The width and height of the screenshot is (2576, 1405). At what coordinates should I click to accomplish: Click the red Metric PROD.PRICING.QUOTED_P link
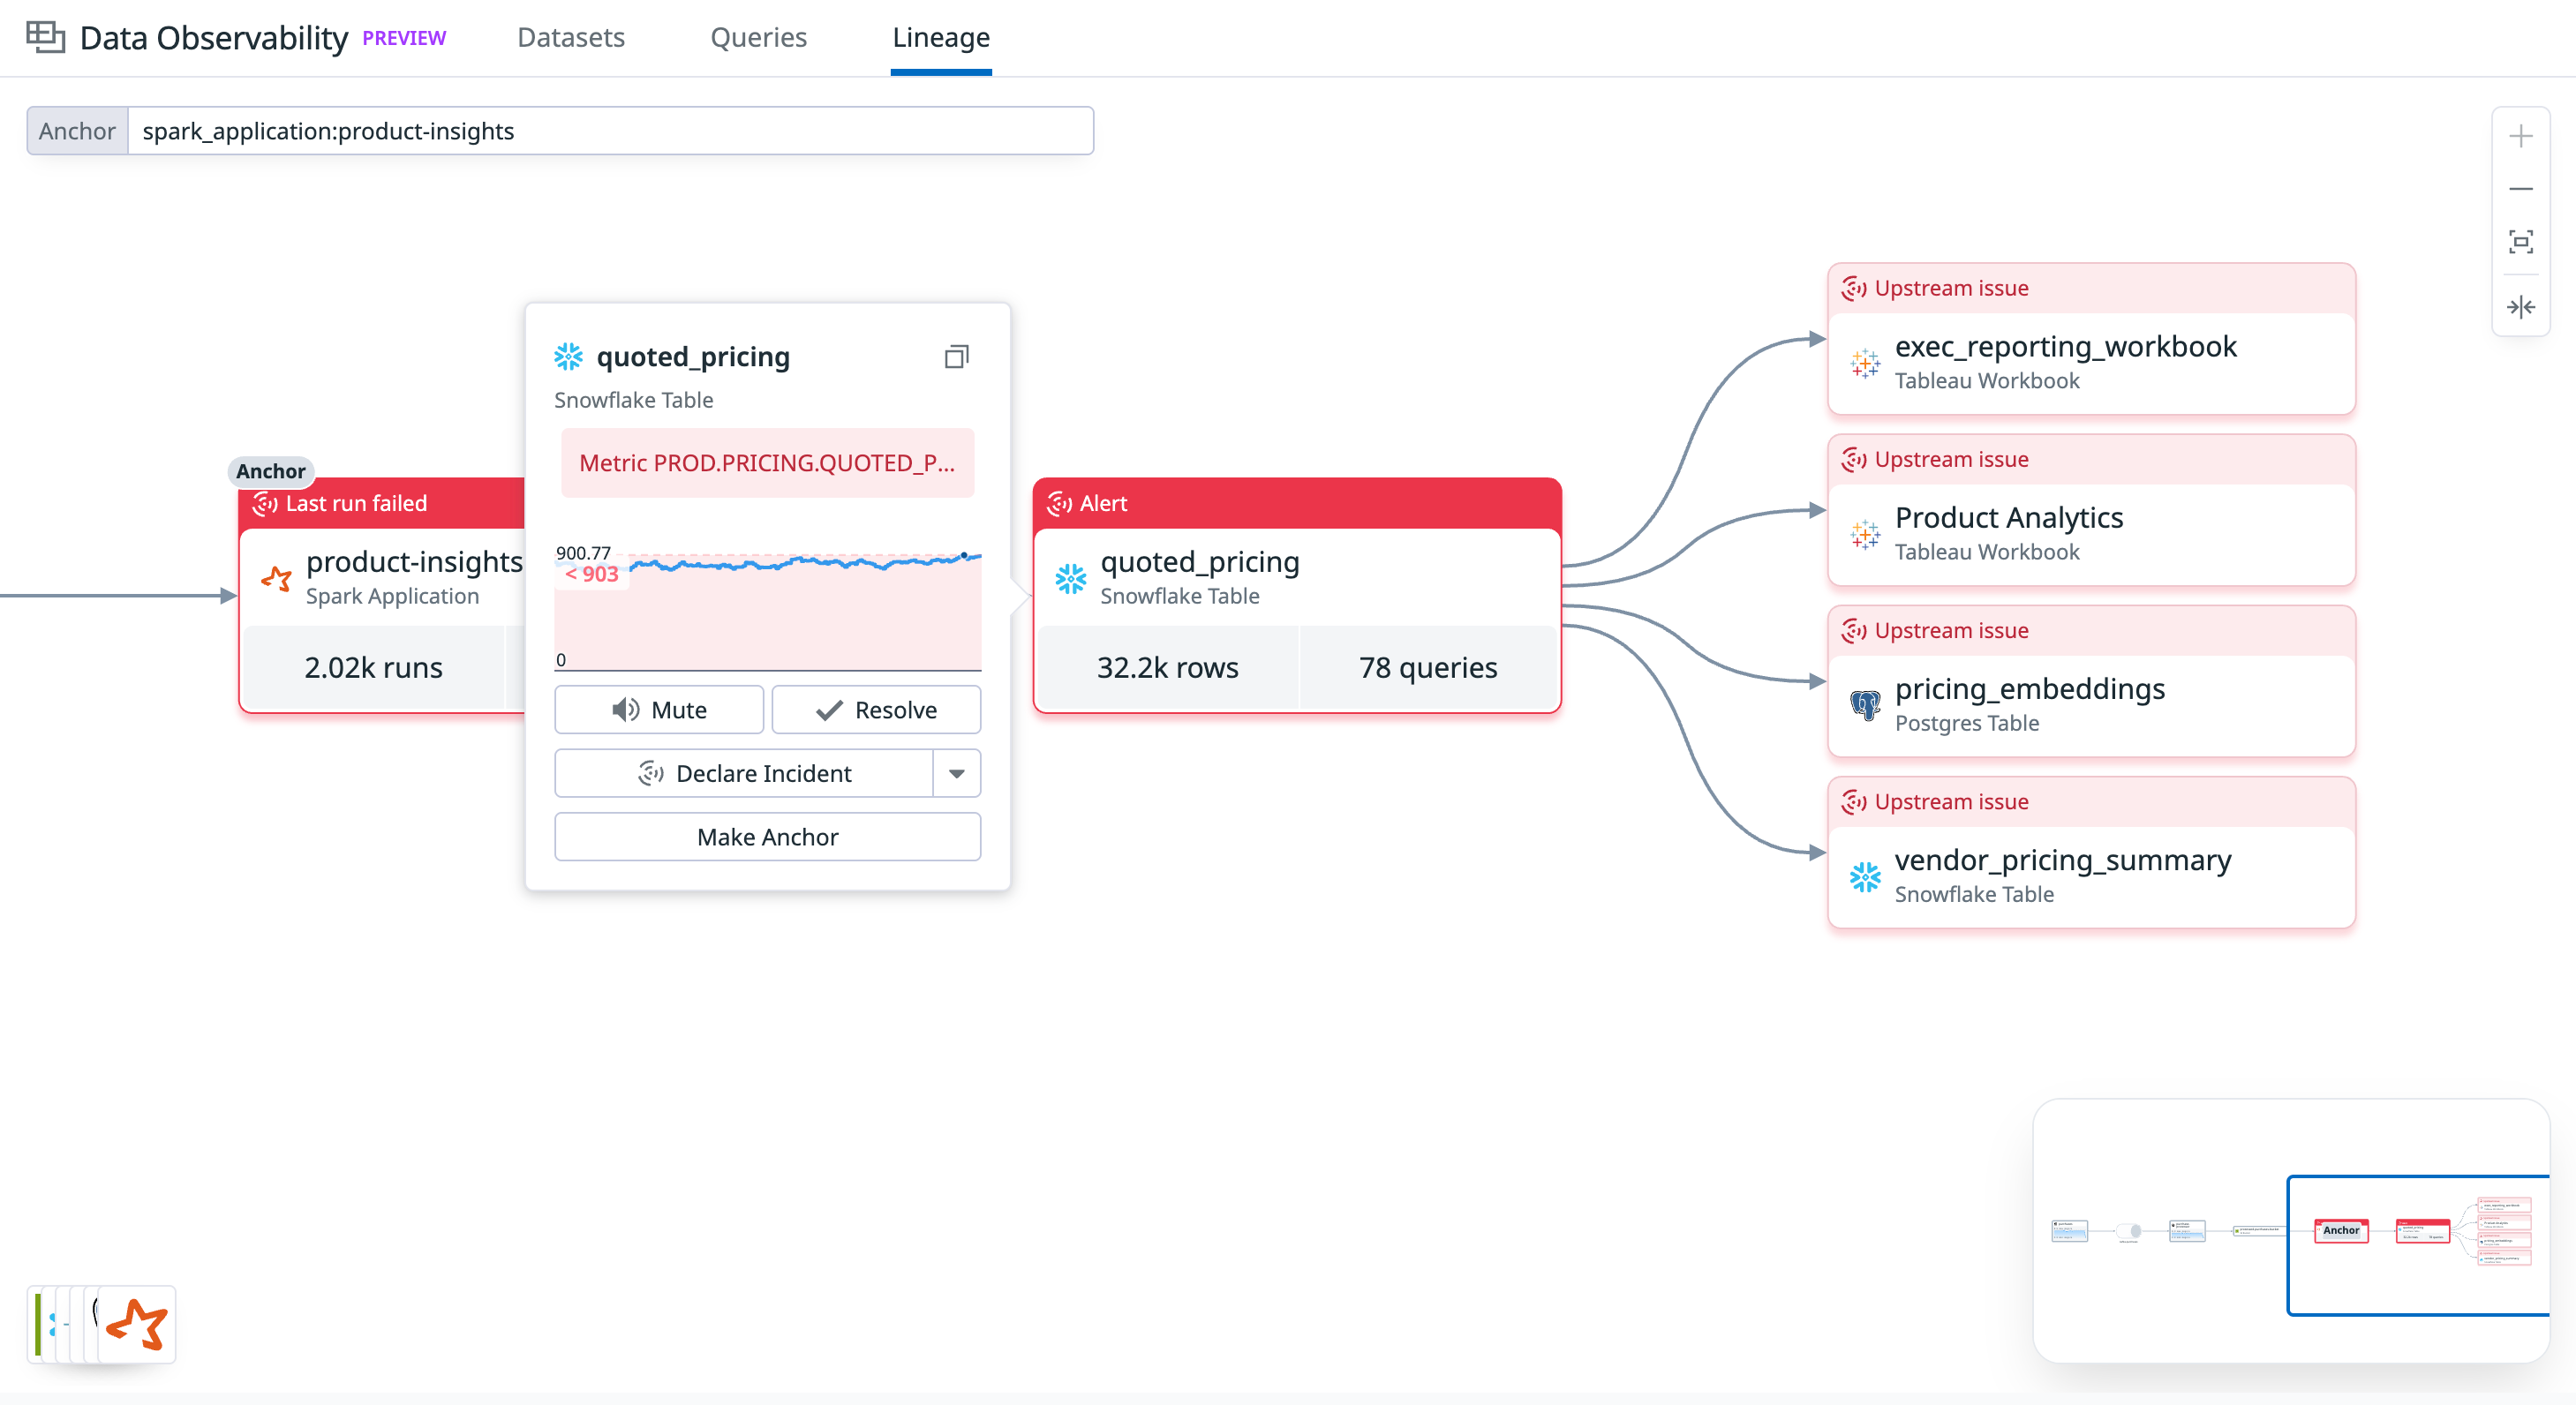767,463
